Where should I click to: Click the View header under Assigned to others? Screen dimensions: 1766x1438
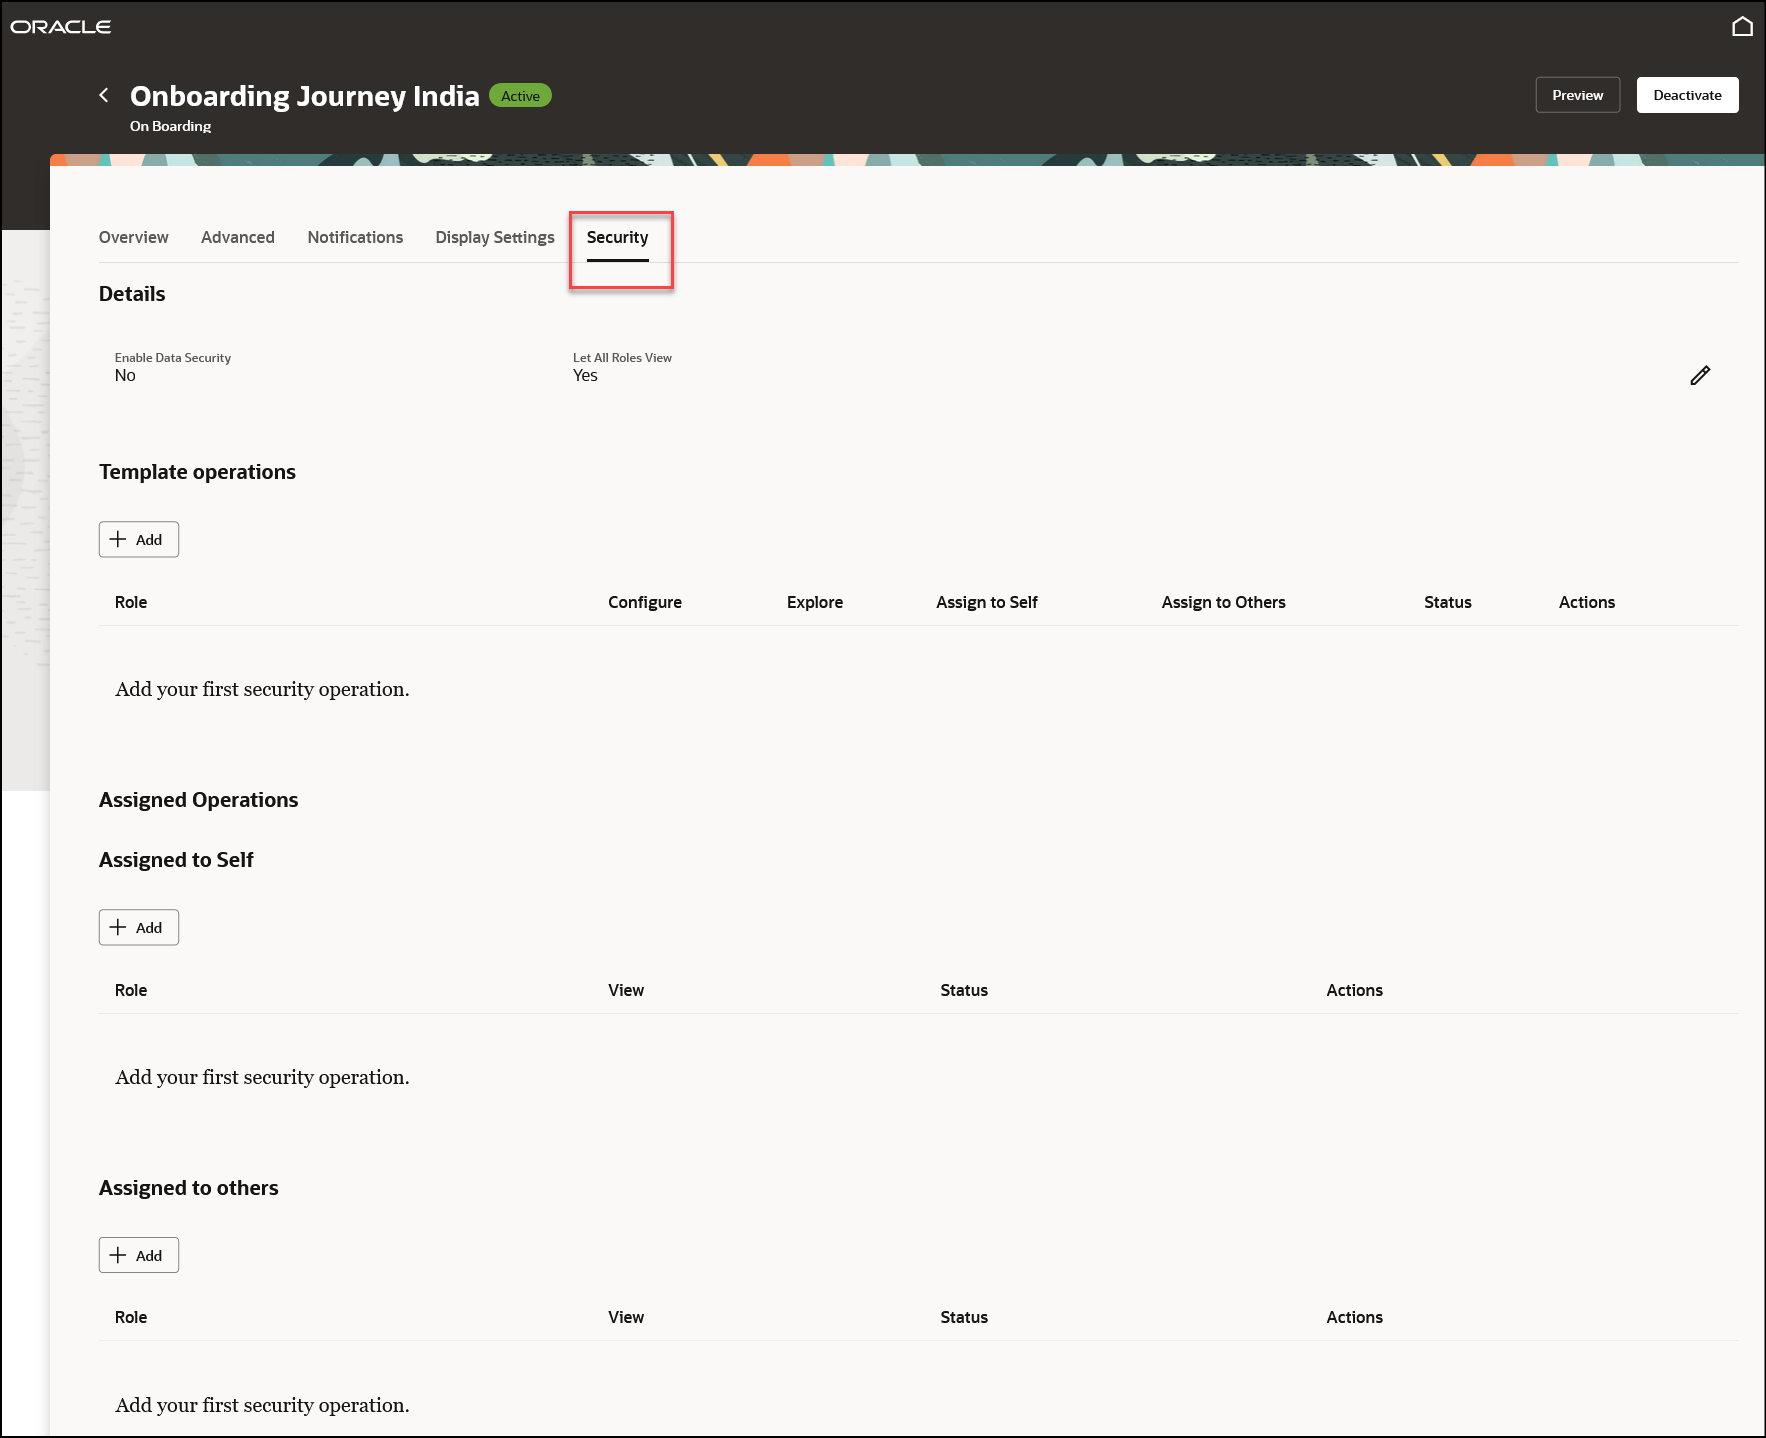[626, 1317]
